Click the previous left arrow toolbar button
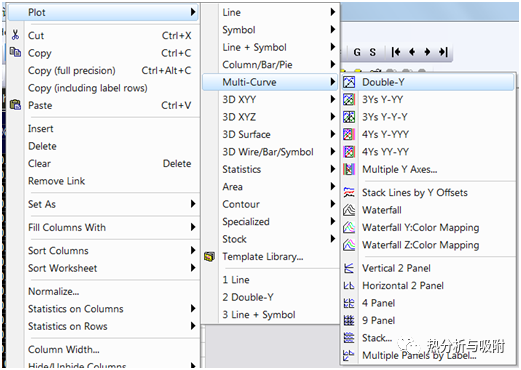 tap(412, 52)
